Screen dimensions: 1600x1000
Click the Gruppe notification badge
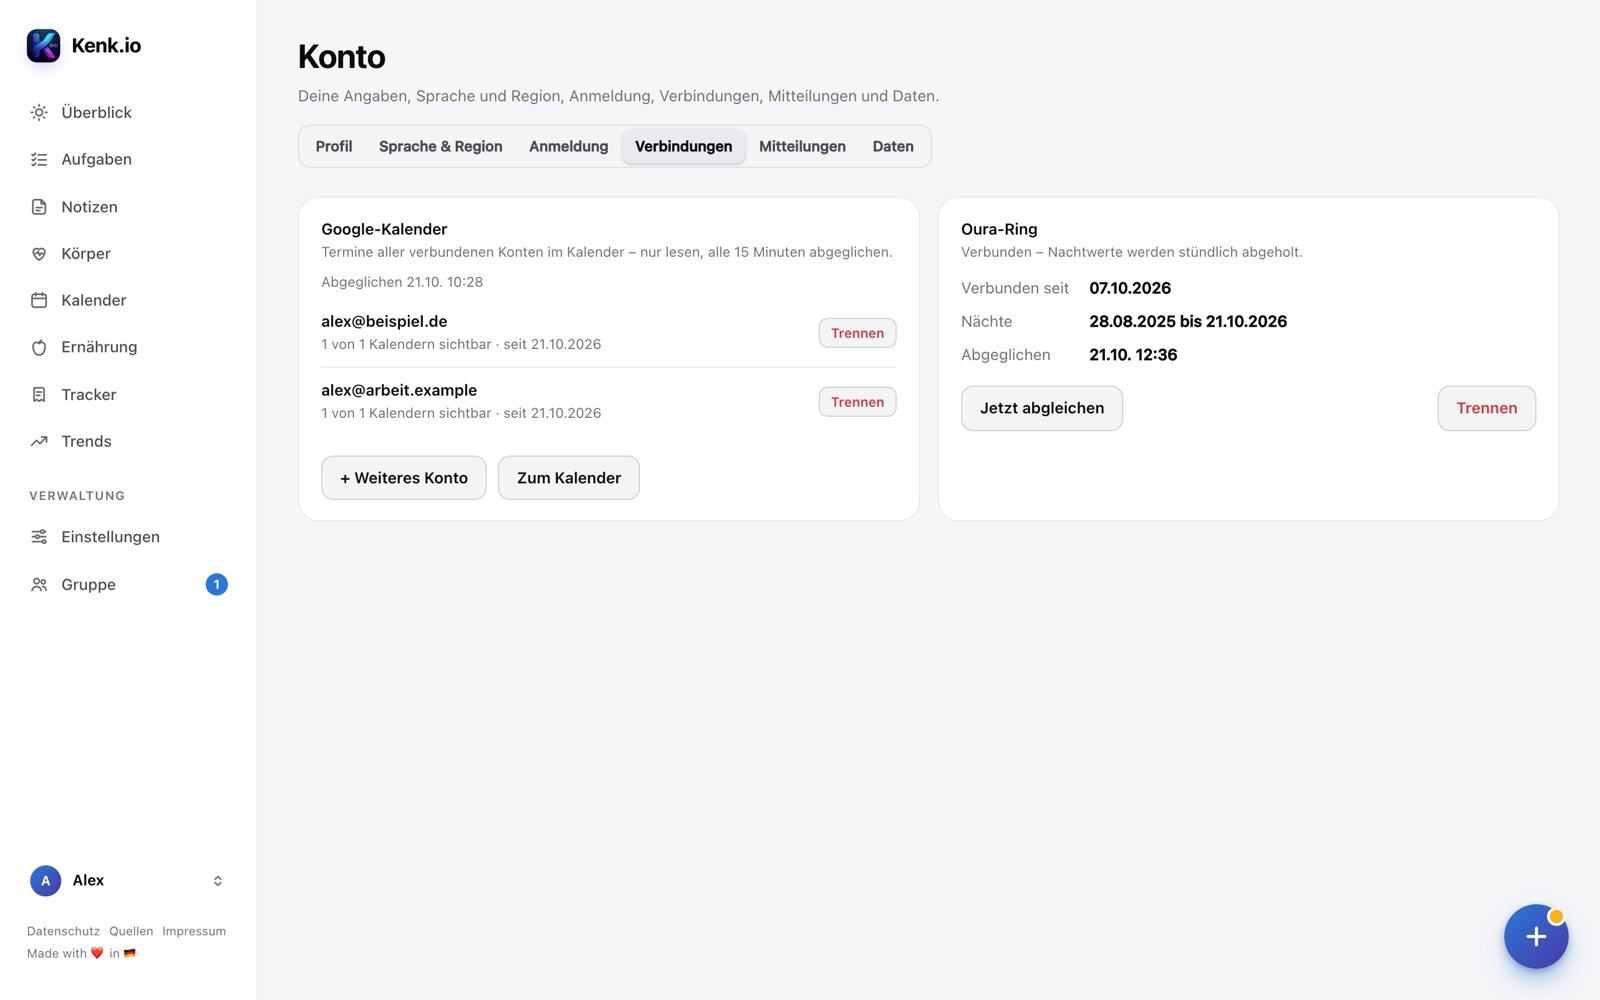216,585
